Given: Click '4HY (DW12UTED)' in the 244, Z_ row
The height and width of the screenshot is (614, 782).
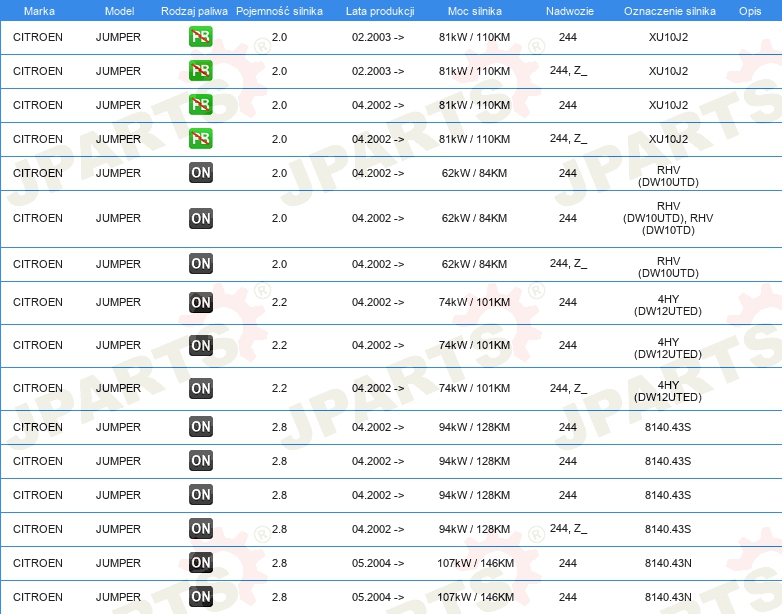Looking at the screenshot, I should (x=668, y=391).
